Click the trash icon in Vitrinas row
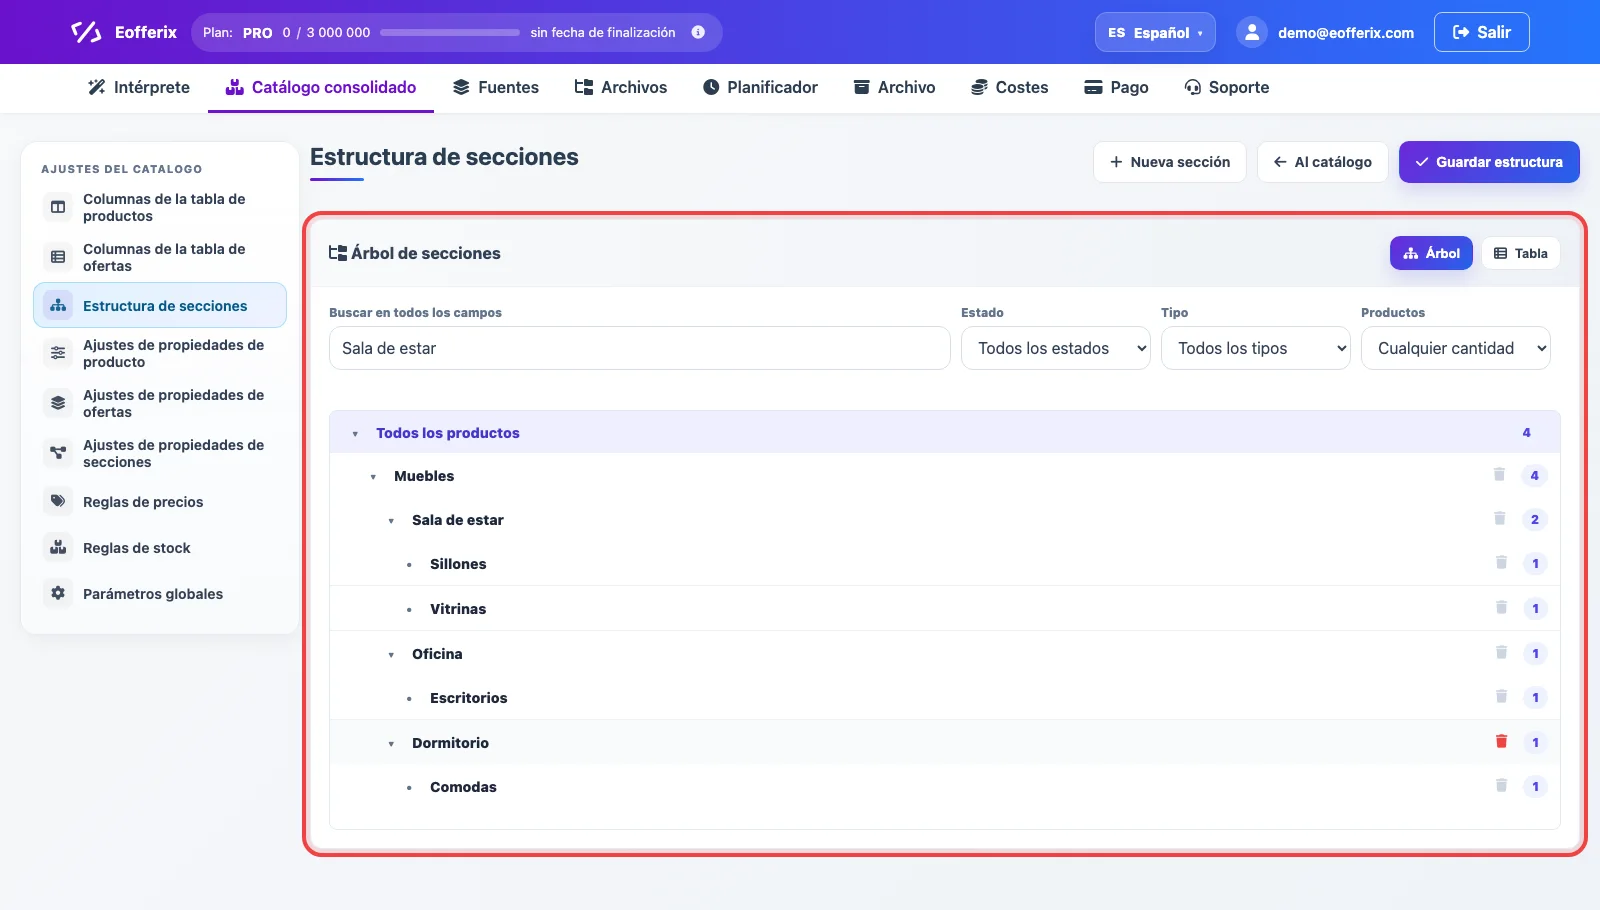This screenshot has width=1600, height=910. pyautogui.click(x=1501, y=608)
